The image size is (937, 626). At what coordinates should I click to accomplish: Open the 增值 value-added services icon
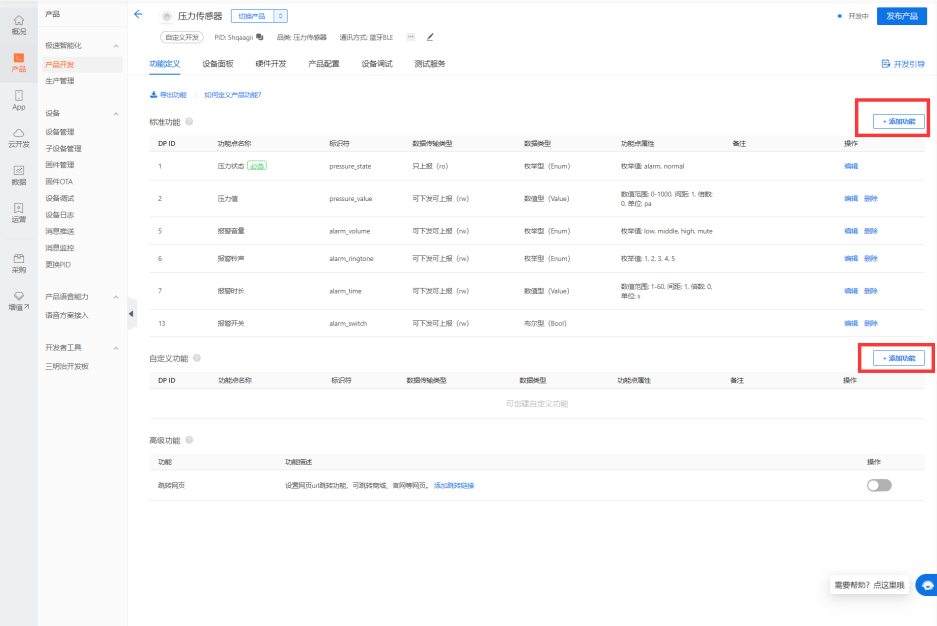click(x=19, y=301)
